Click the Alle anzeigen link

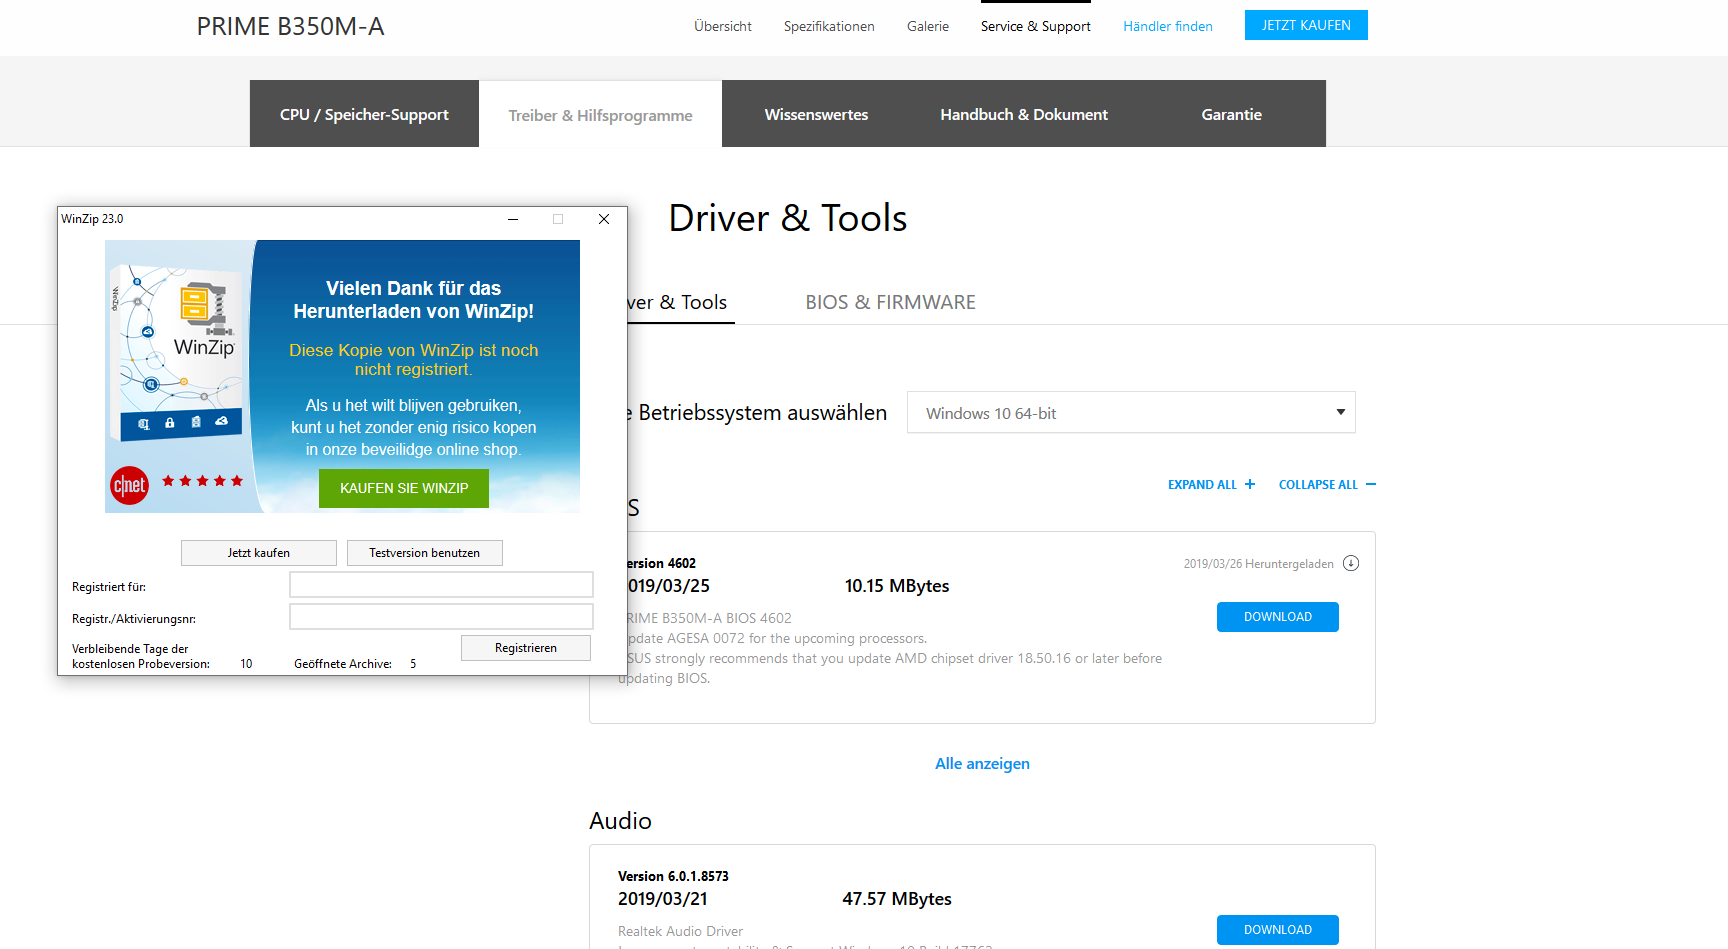(x=982, y=764)
